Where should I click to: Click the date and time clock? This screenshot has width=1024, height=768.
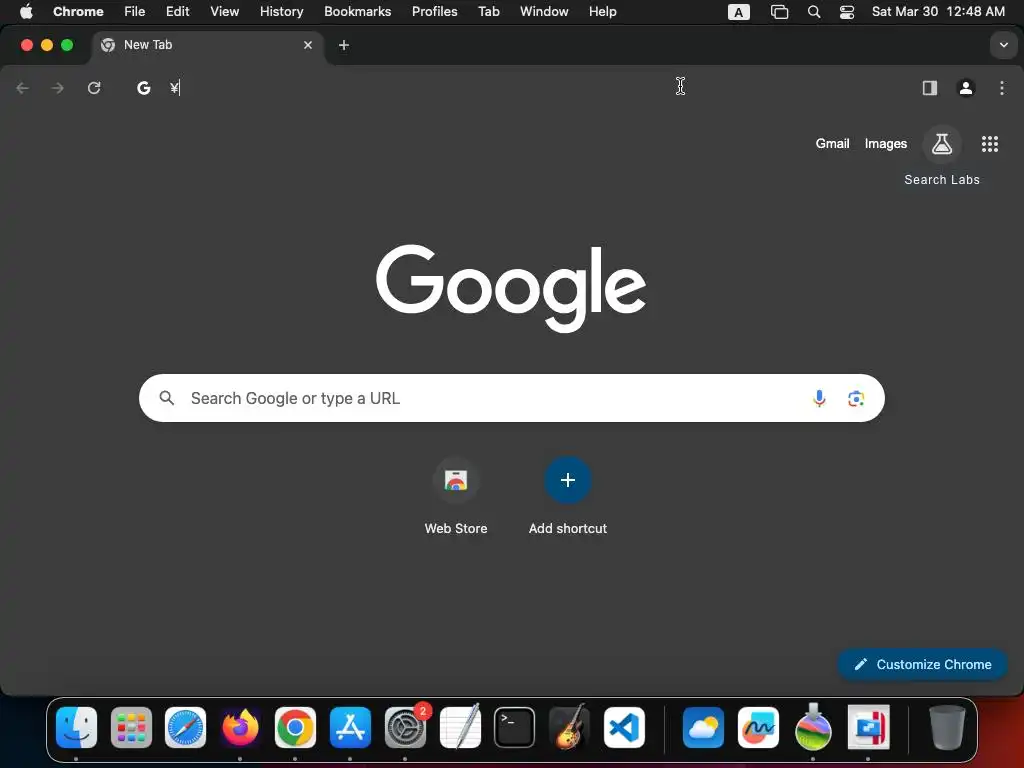click(x=938, y=12)
